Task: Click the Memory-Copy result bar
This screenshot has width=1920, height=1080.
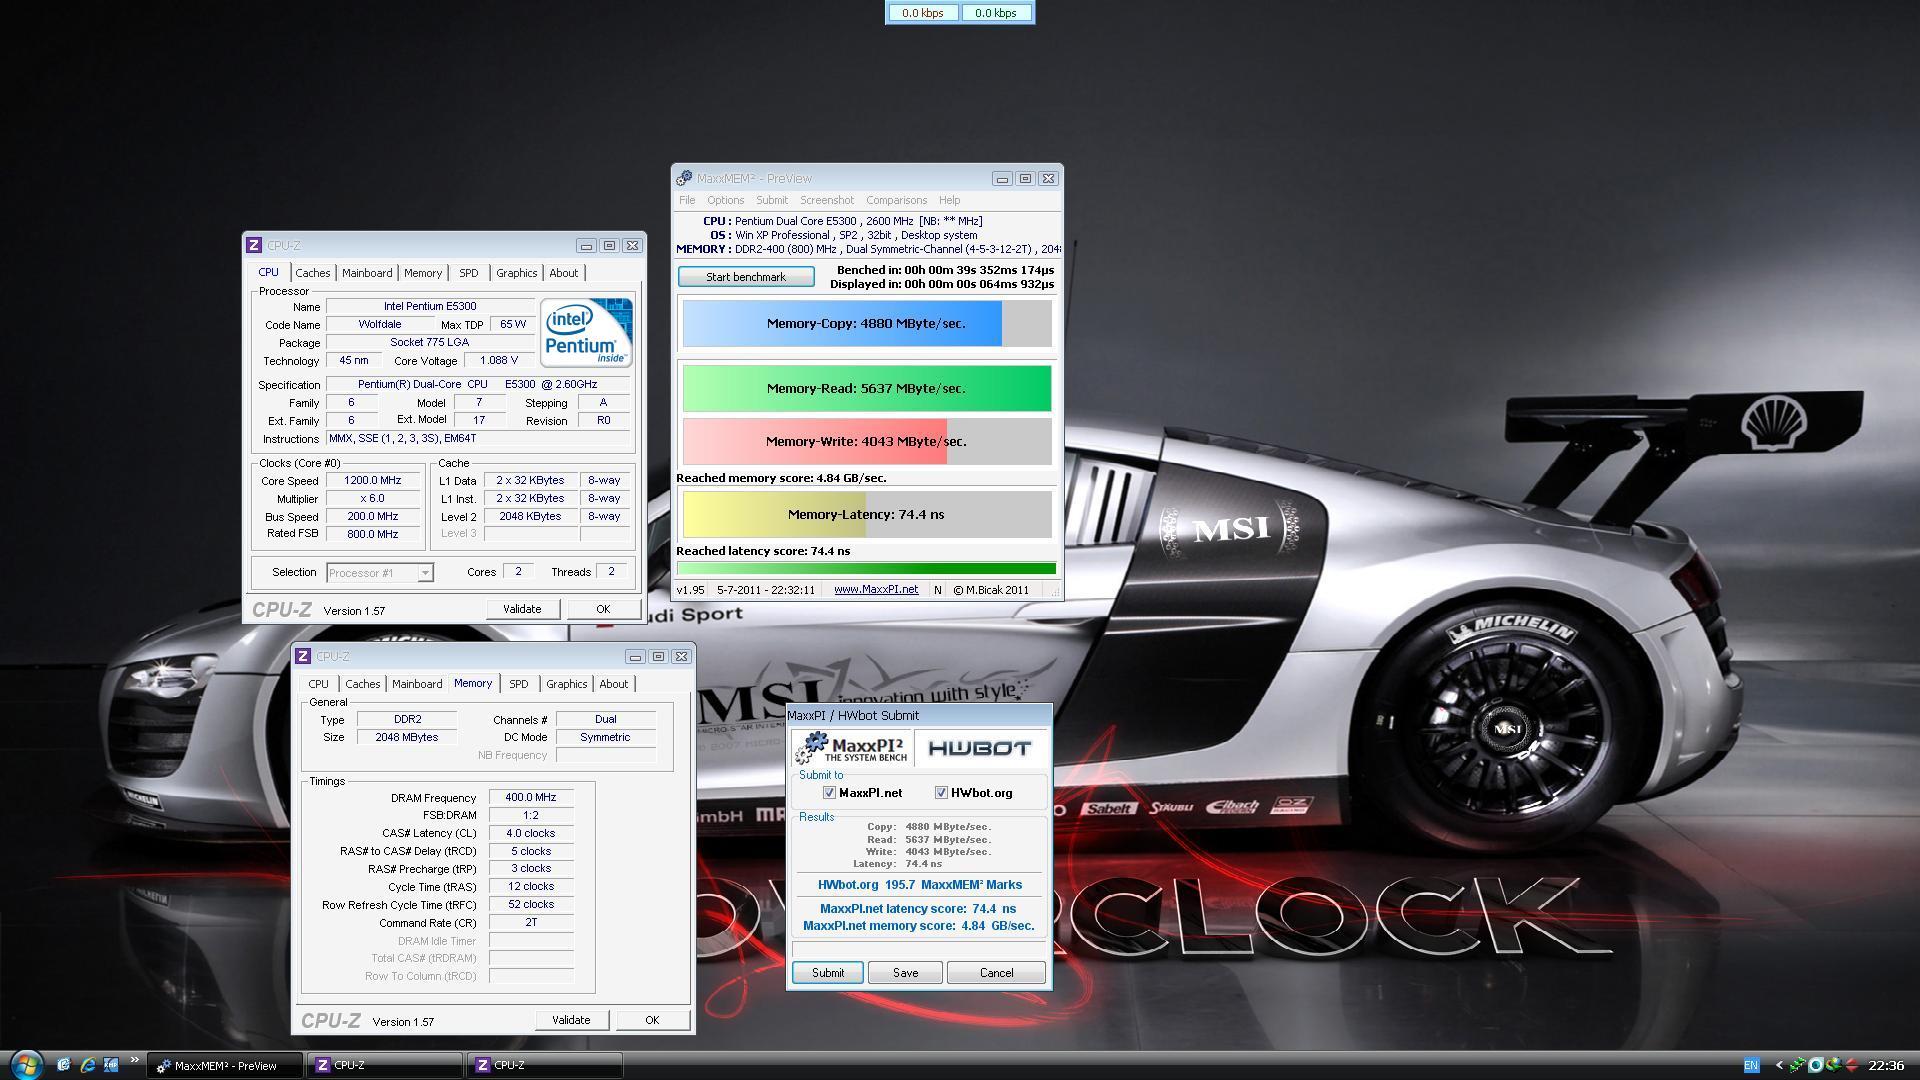Action: (867, 324)
